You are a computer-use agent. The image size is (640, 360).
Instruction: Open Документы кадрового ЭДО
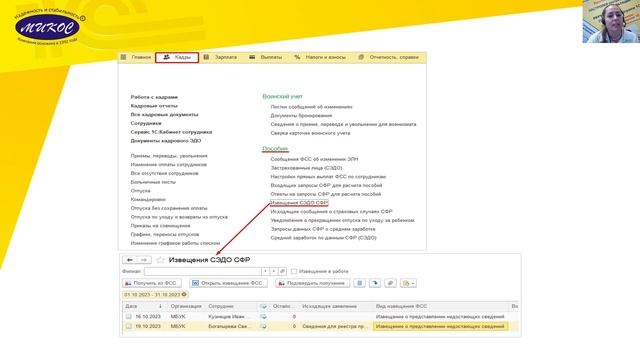166,141
